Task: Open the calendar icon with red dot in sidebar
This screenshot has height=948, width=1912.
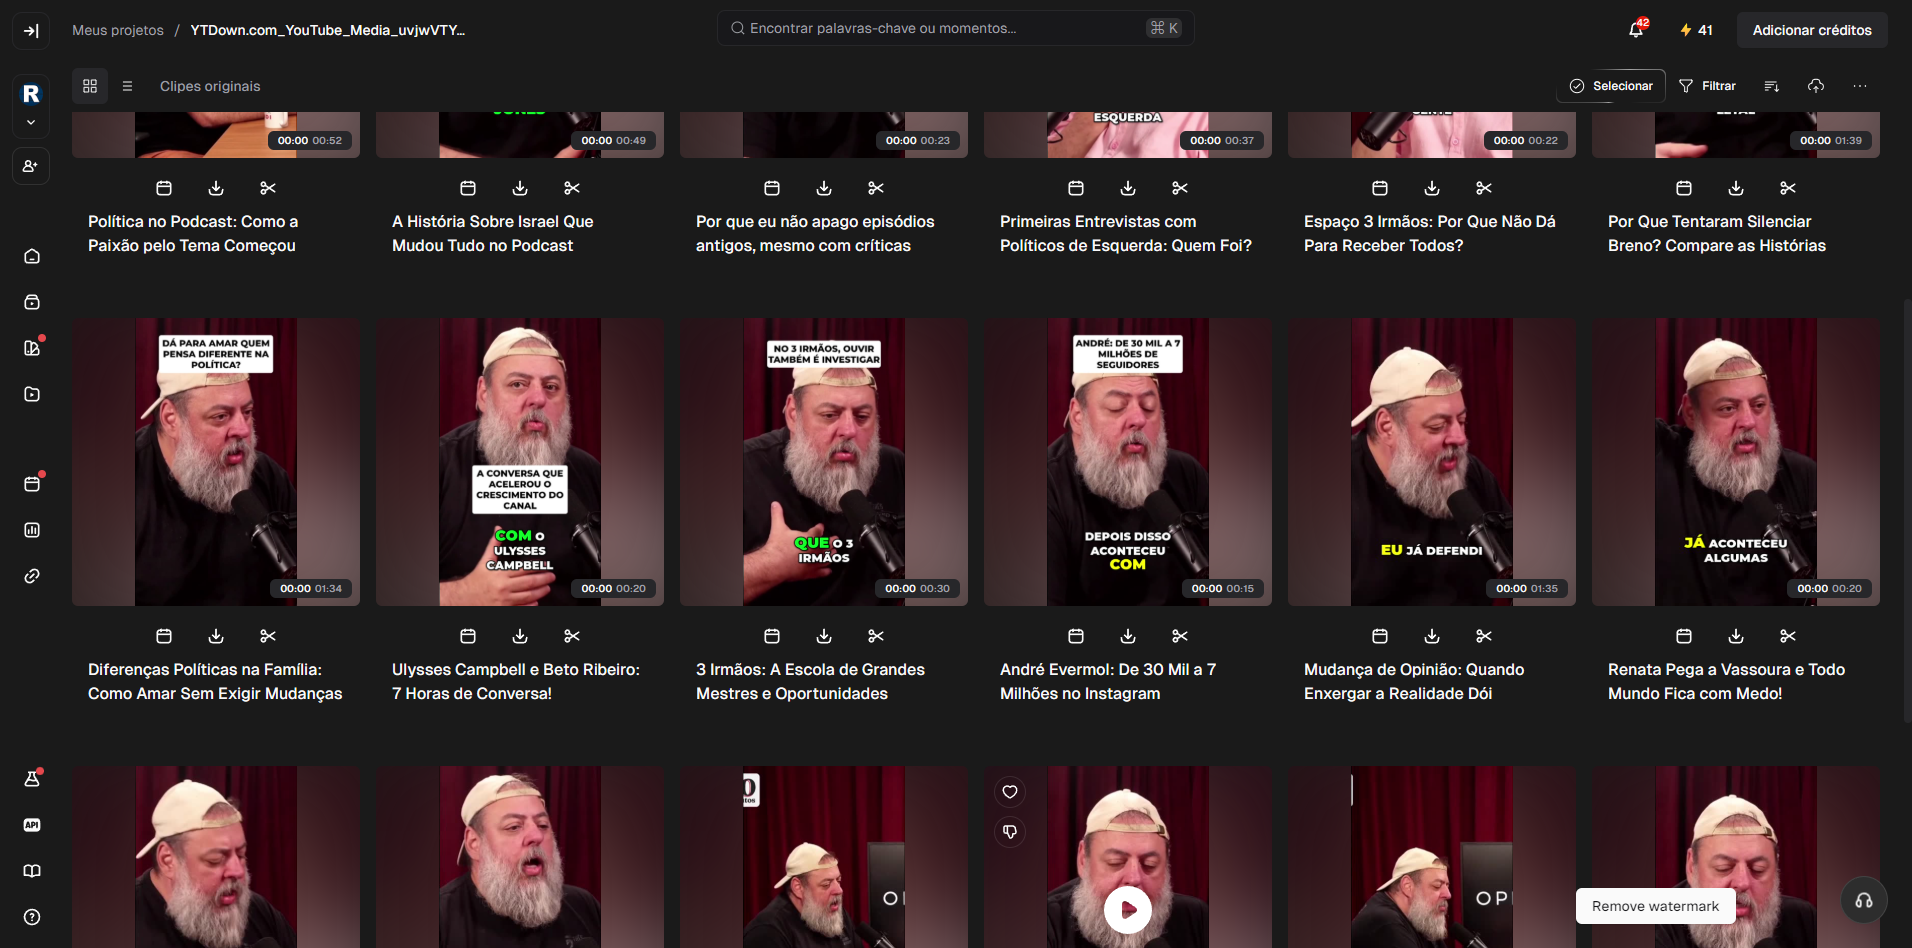Action: pyautogui.click(x=32, y=484)
